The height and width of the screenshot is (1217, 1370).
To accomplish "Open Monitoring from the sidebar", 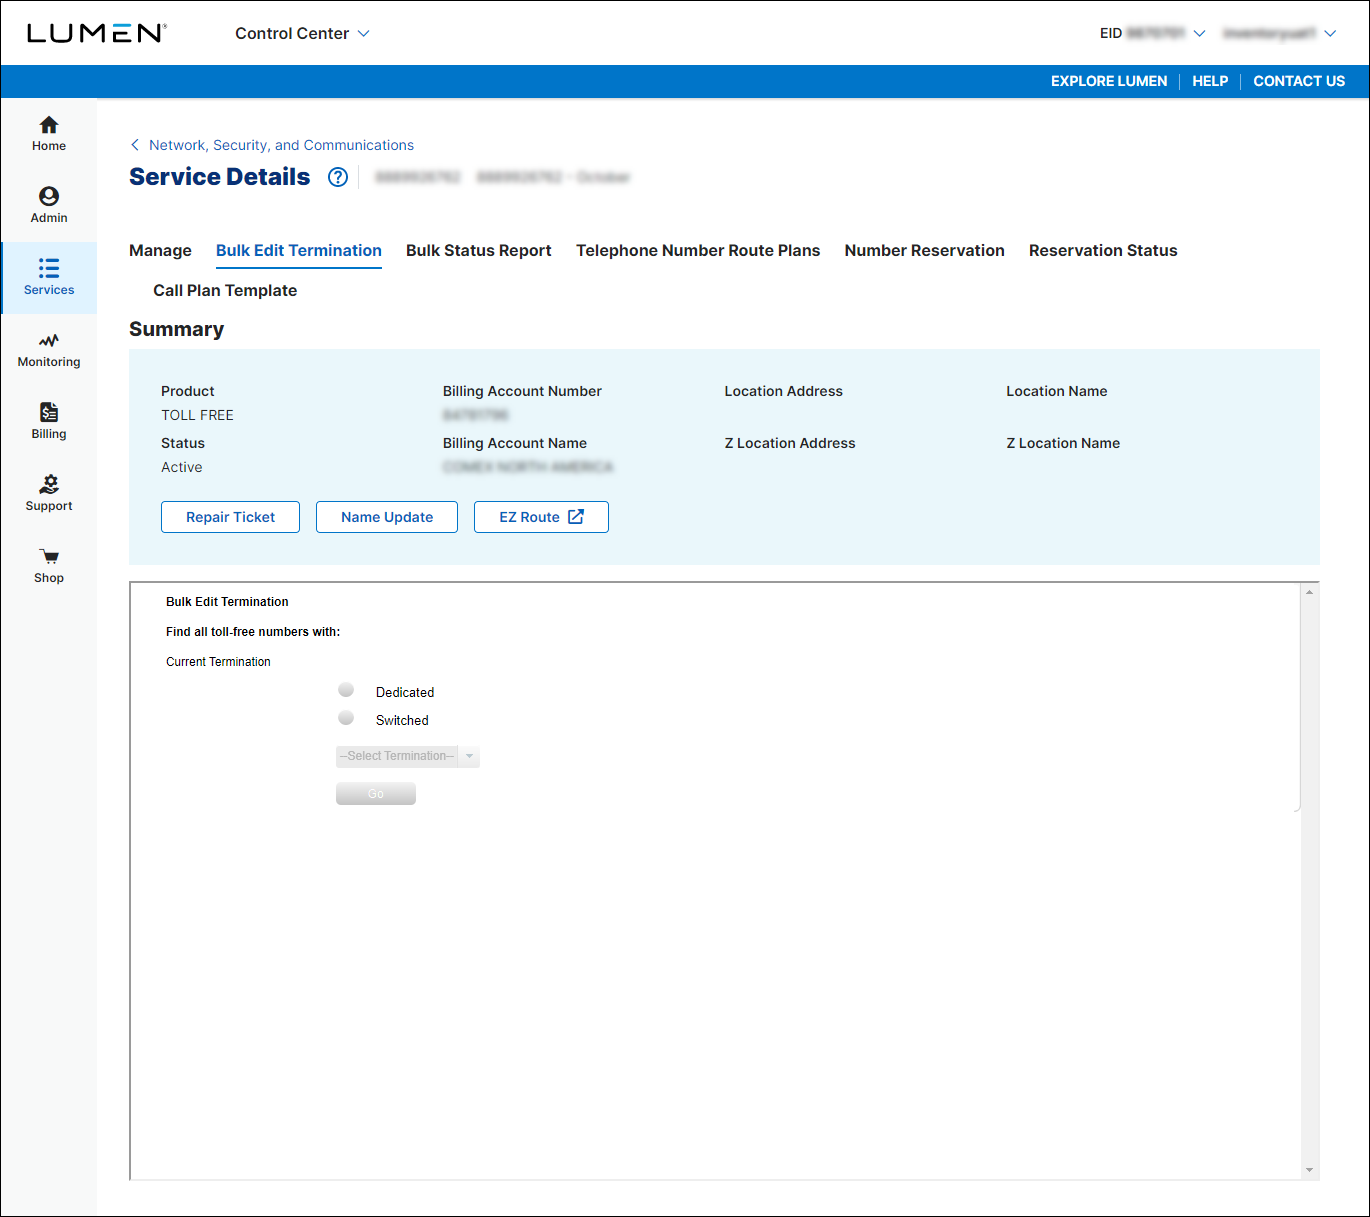I will (48, 350).
